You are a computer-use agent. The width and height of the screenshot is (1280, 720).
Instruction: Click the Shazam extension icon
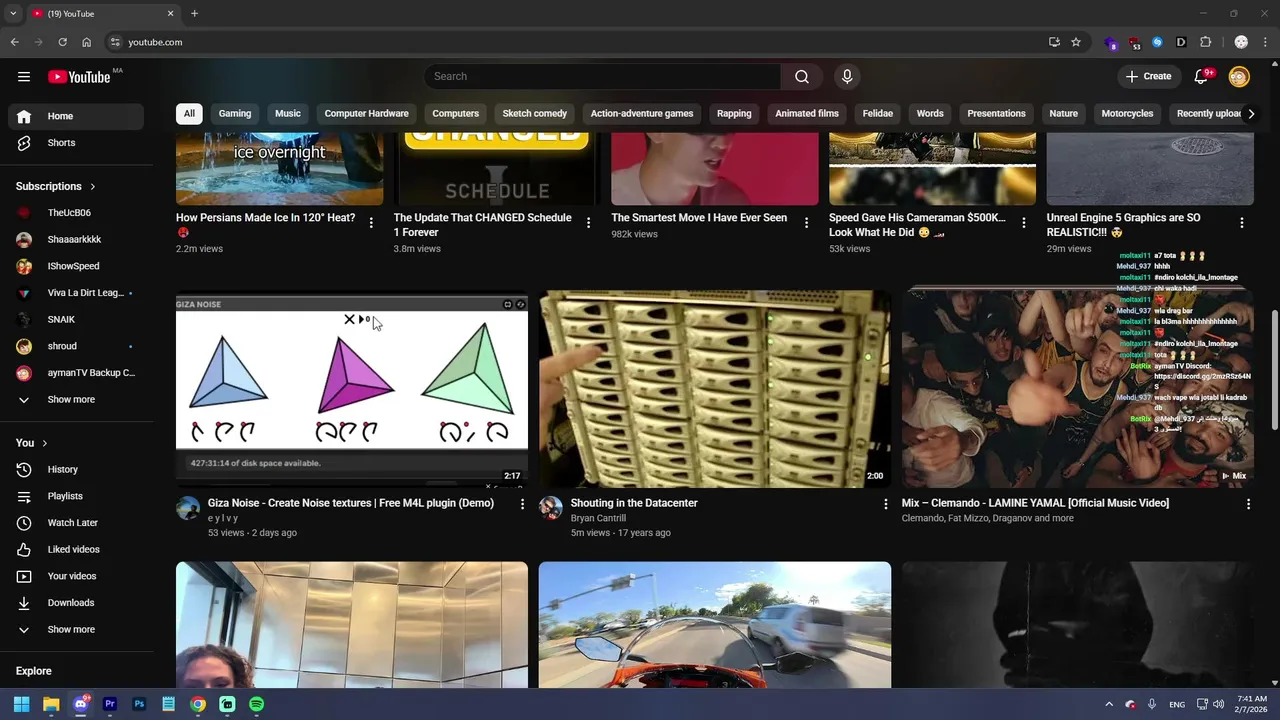(1157, 42)
